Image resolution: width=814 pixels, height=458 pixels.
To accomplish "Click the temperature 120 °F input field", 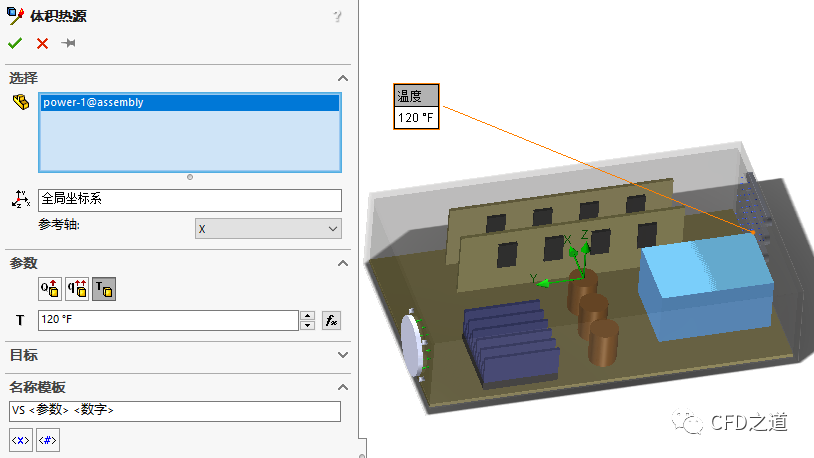I will 167,321.
